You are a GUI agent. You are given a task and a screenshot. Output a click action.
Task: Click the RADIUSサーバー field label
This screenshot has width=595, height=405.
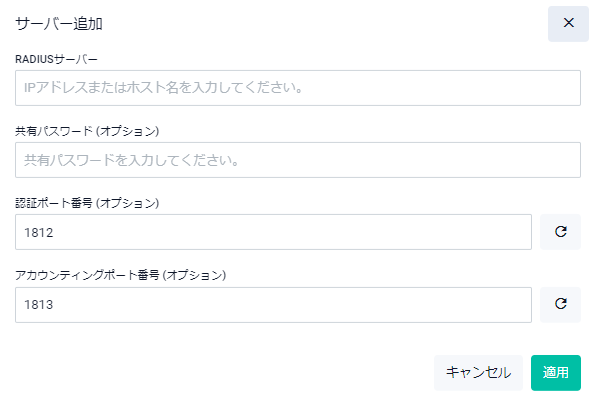click(56, 59)
